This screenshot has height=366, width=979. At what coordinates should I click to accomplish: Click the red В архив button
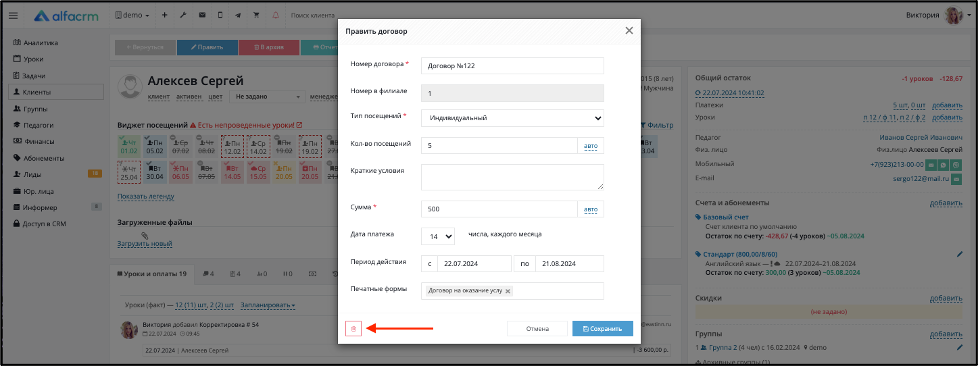click(268, 47)
